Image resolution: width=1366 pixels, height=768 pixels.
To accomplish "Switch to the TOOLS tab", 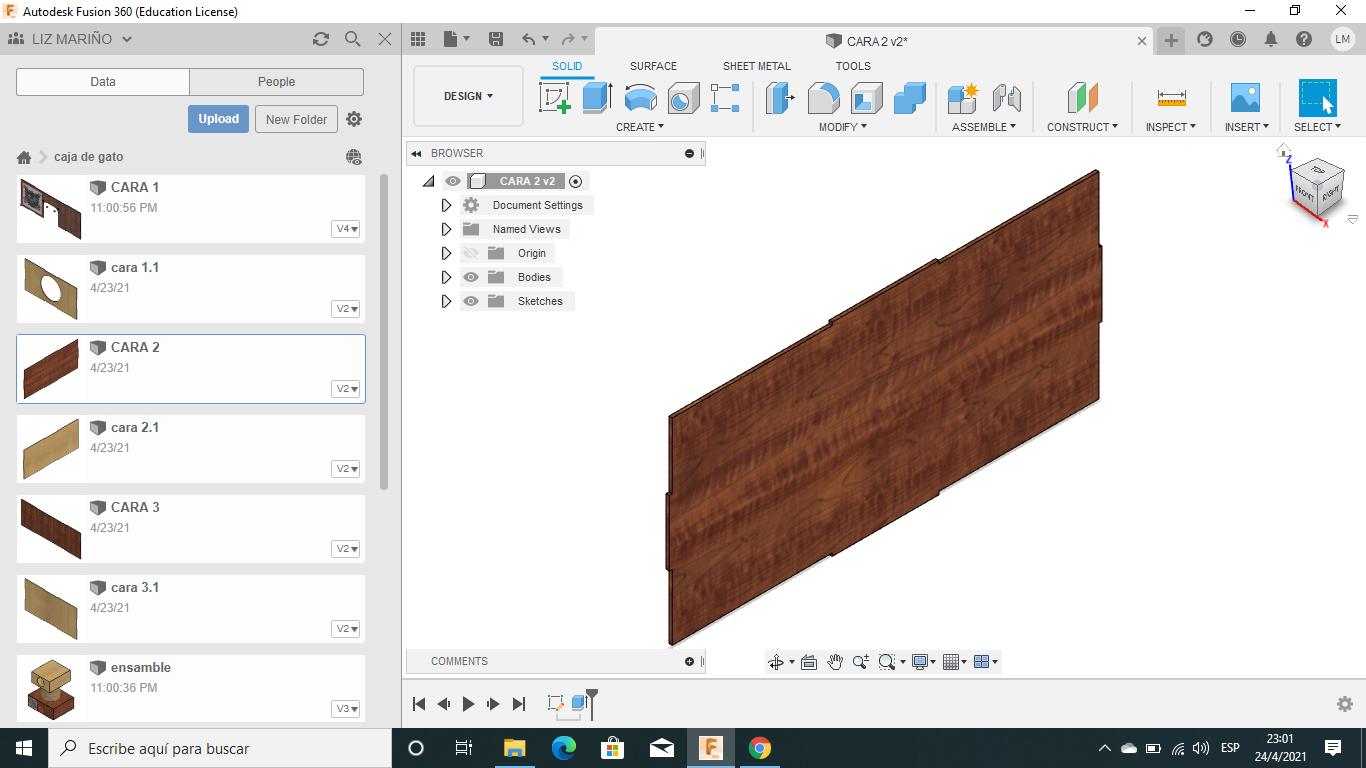I will (x=853, y=66).
